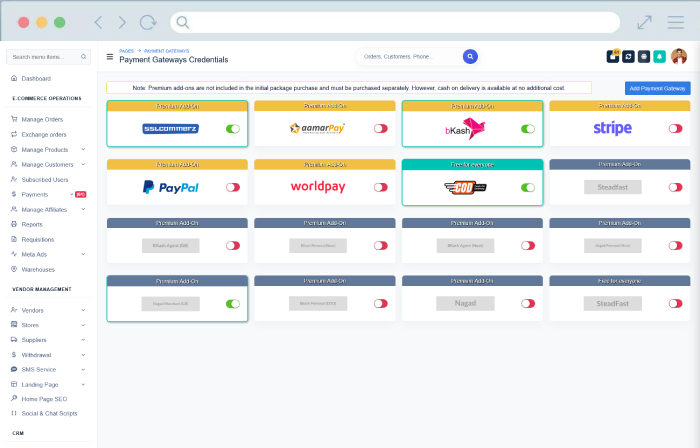This screenshot has height=448, width=700.
Task: Turn off the bKash gateway toggle
Action: pos(528,128)
